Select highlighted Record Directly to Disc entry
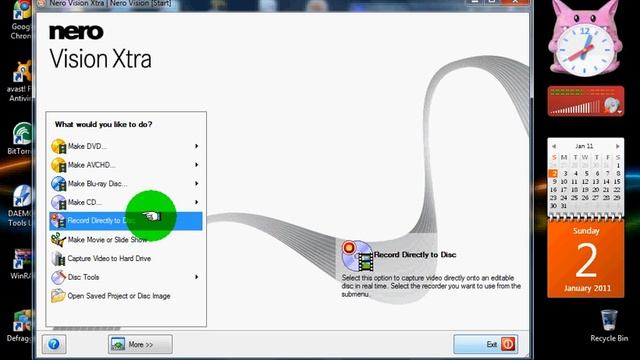The height and width of the screenshot is (360, 640). coord(126,221)
